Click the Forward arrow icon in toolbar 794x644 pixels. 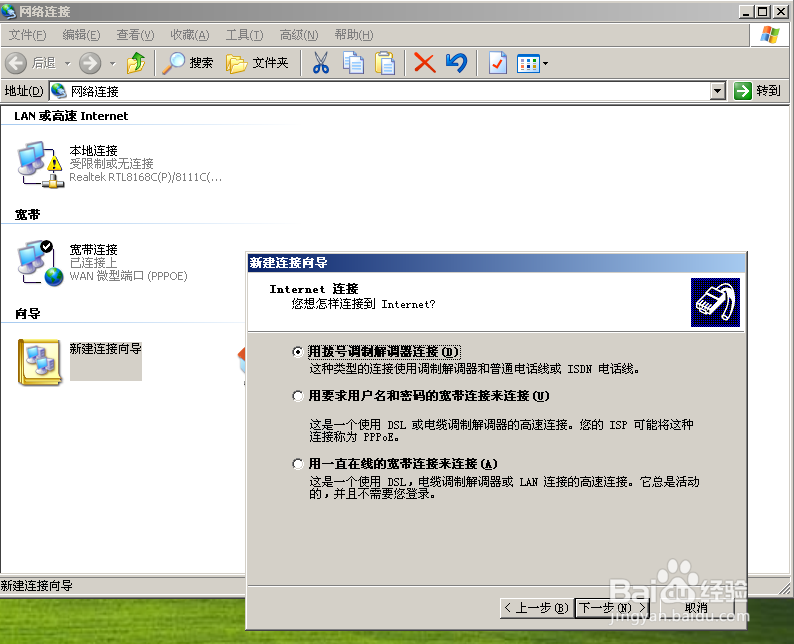[x=90, y=63]
